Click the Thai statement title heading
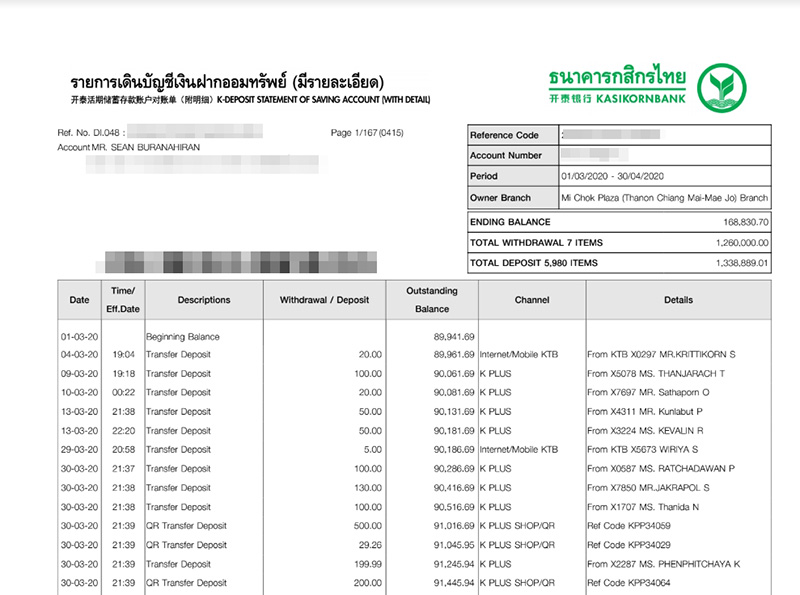Image resolution: width=800 pixels, height=595 pixels. [227, 82]
